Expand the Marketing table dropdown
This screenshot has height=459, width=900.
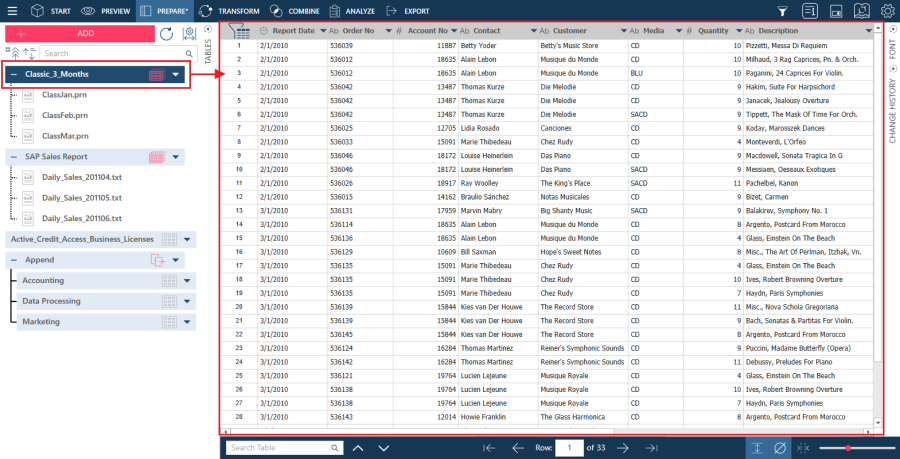tap(187, 322)
